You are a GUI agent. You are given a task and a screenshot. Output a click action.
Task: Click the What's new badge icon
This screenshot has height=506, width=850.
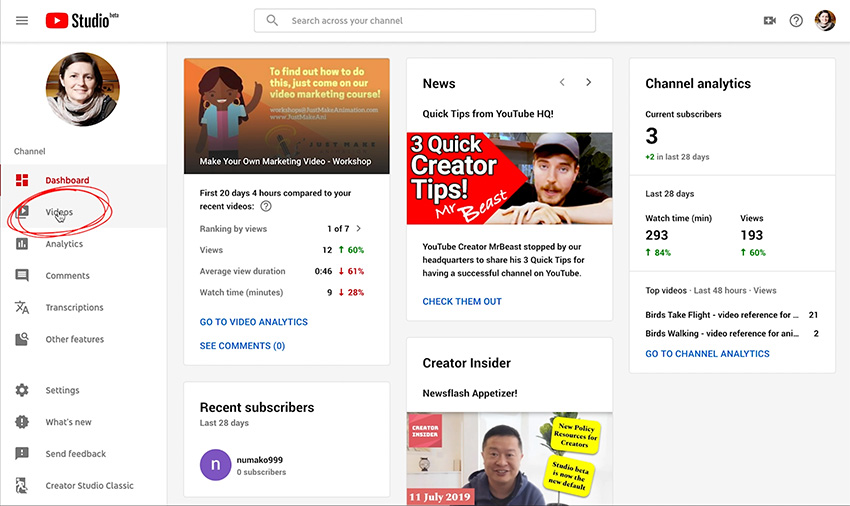[22, 421]
